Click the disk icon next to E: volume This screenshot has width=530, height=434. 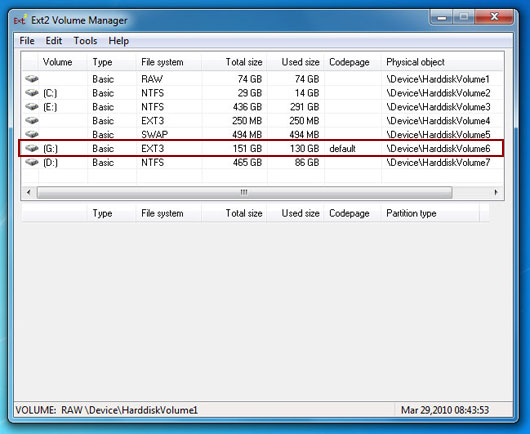point(32,106)
